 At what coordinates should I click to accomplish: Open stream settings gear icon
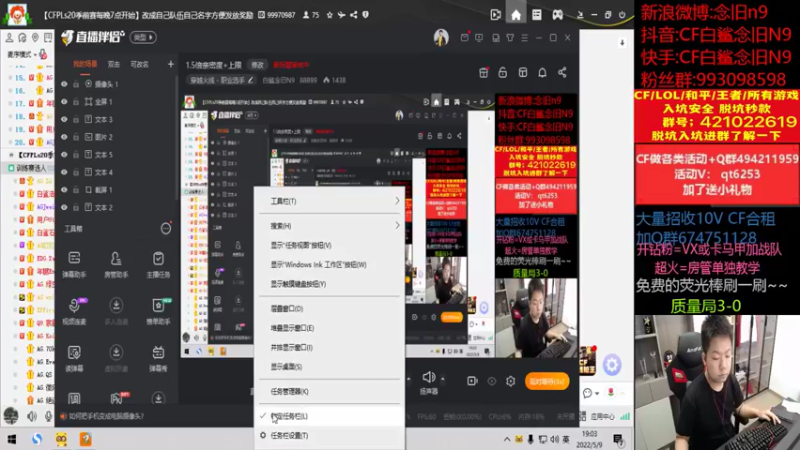[510, 381]
